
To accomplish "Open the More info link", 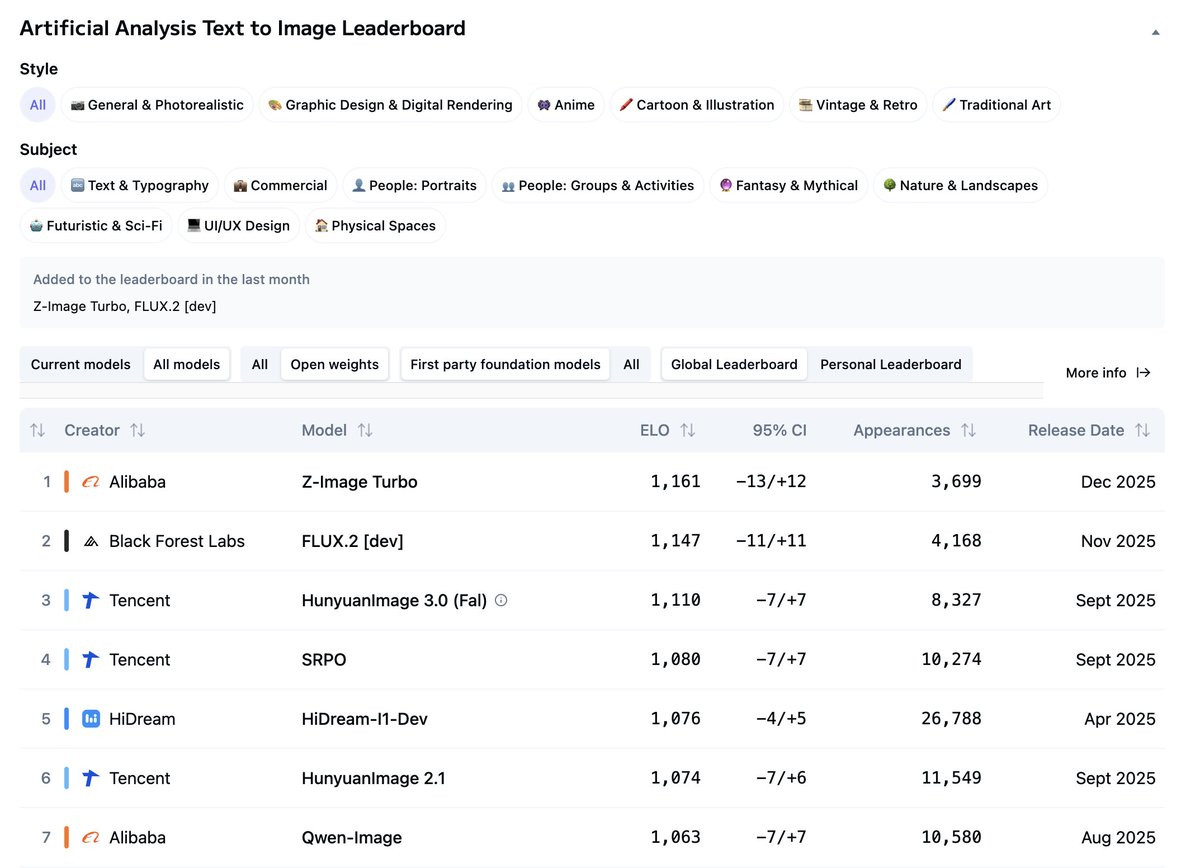I will [x=1108, y=372].
